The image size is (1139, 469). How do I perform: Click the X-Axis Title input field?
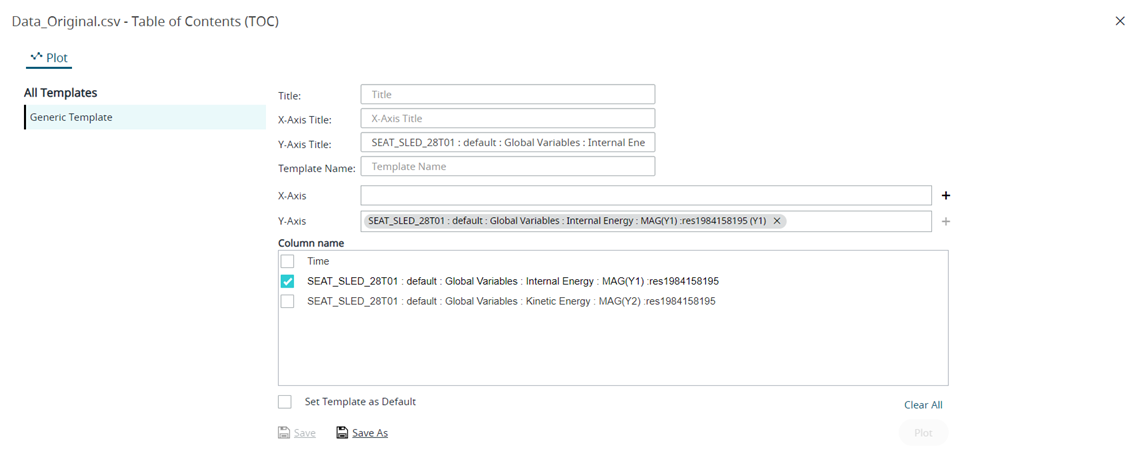coord(507,118)
